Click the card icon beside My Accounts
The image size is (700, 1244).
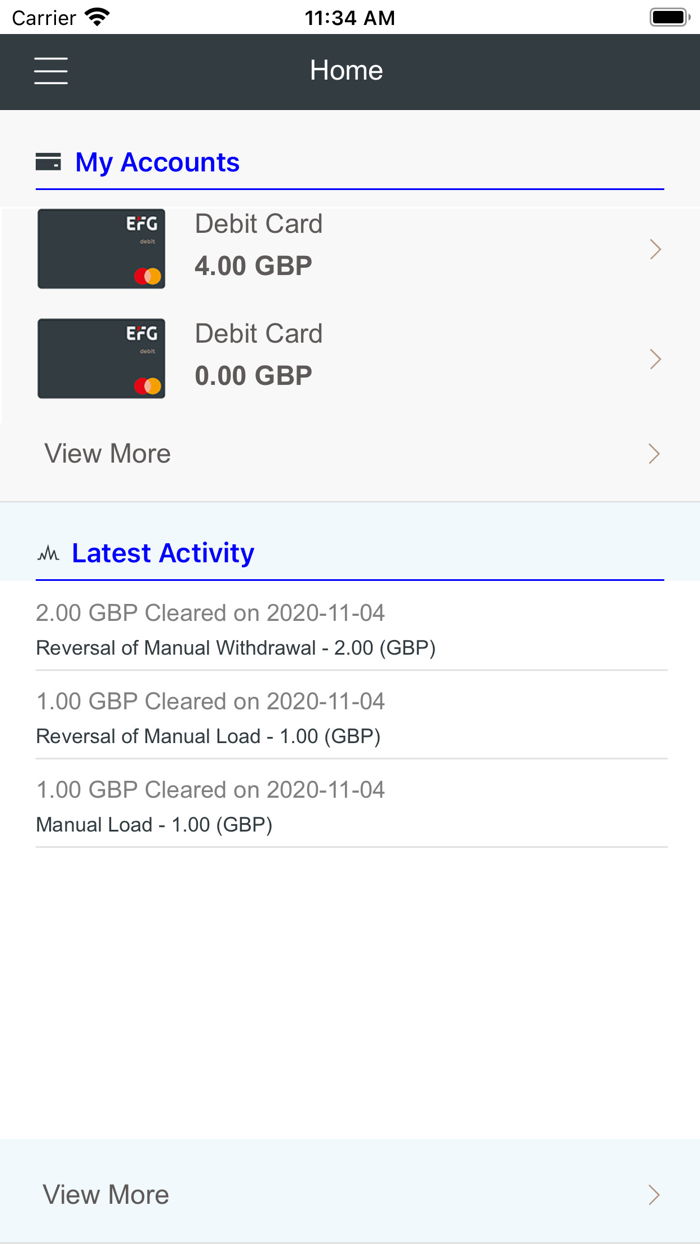[49, 161]
